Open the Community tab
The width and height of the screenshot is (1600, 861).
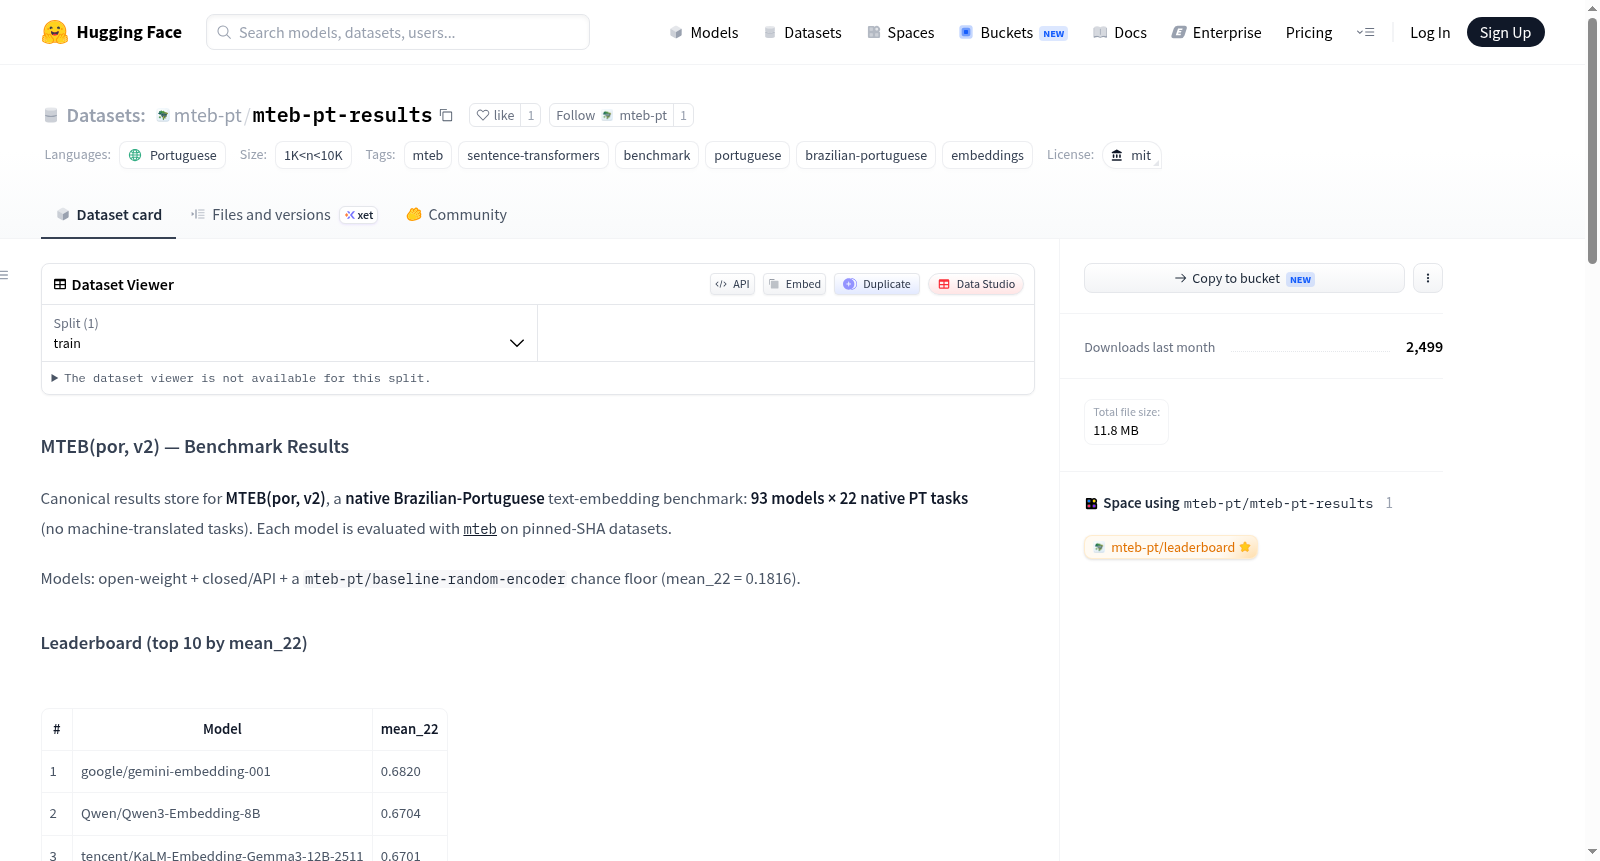click(x=457, y=214)
